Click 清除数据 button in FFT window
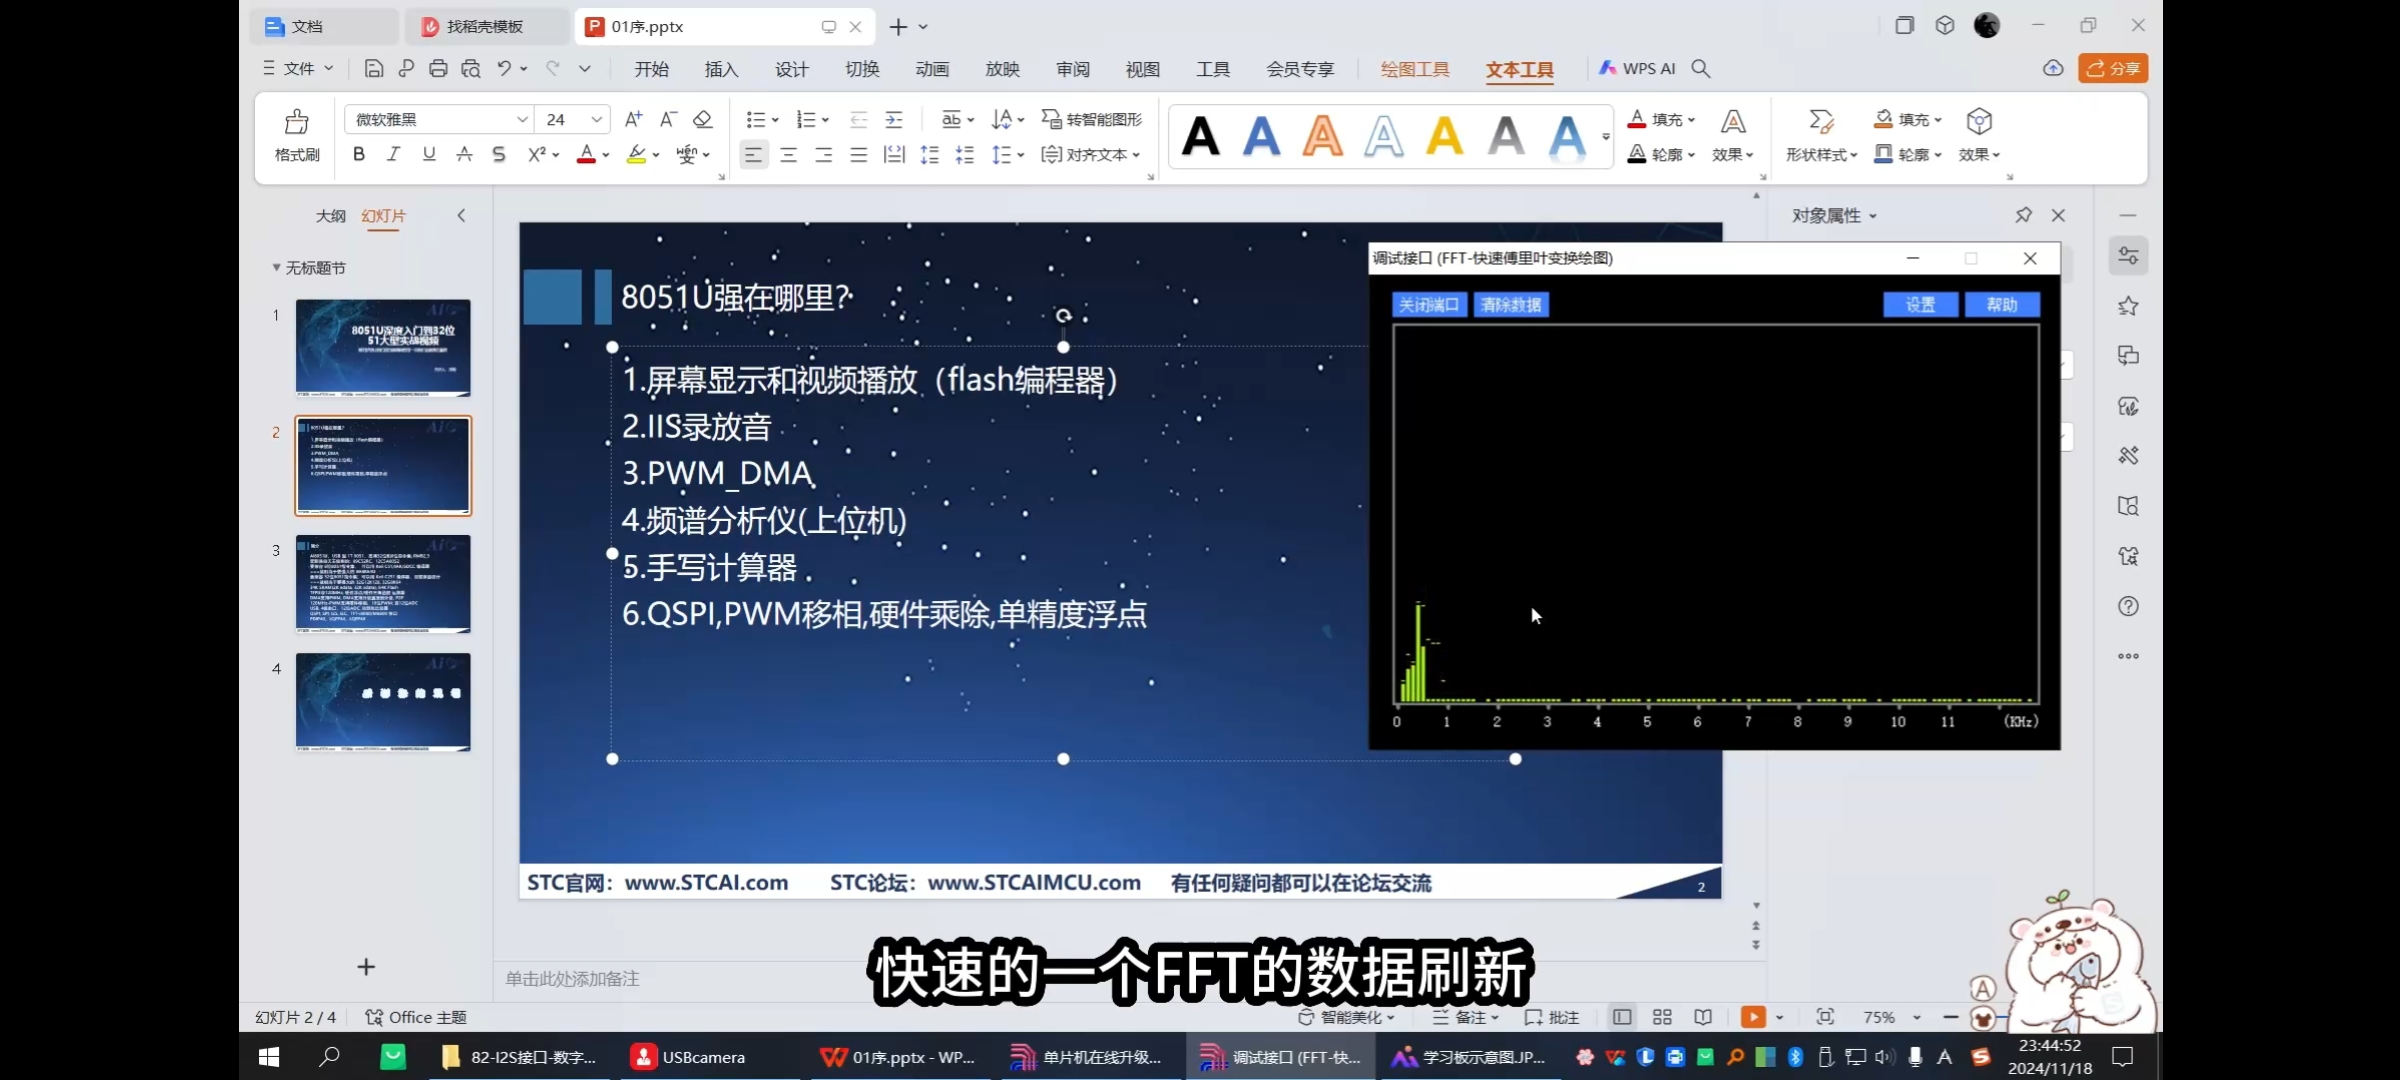Screen dimensions: 2400x1080 pos(1511,304)
